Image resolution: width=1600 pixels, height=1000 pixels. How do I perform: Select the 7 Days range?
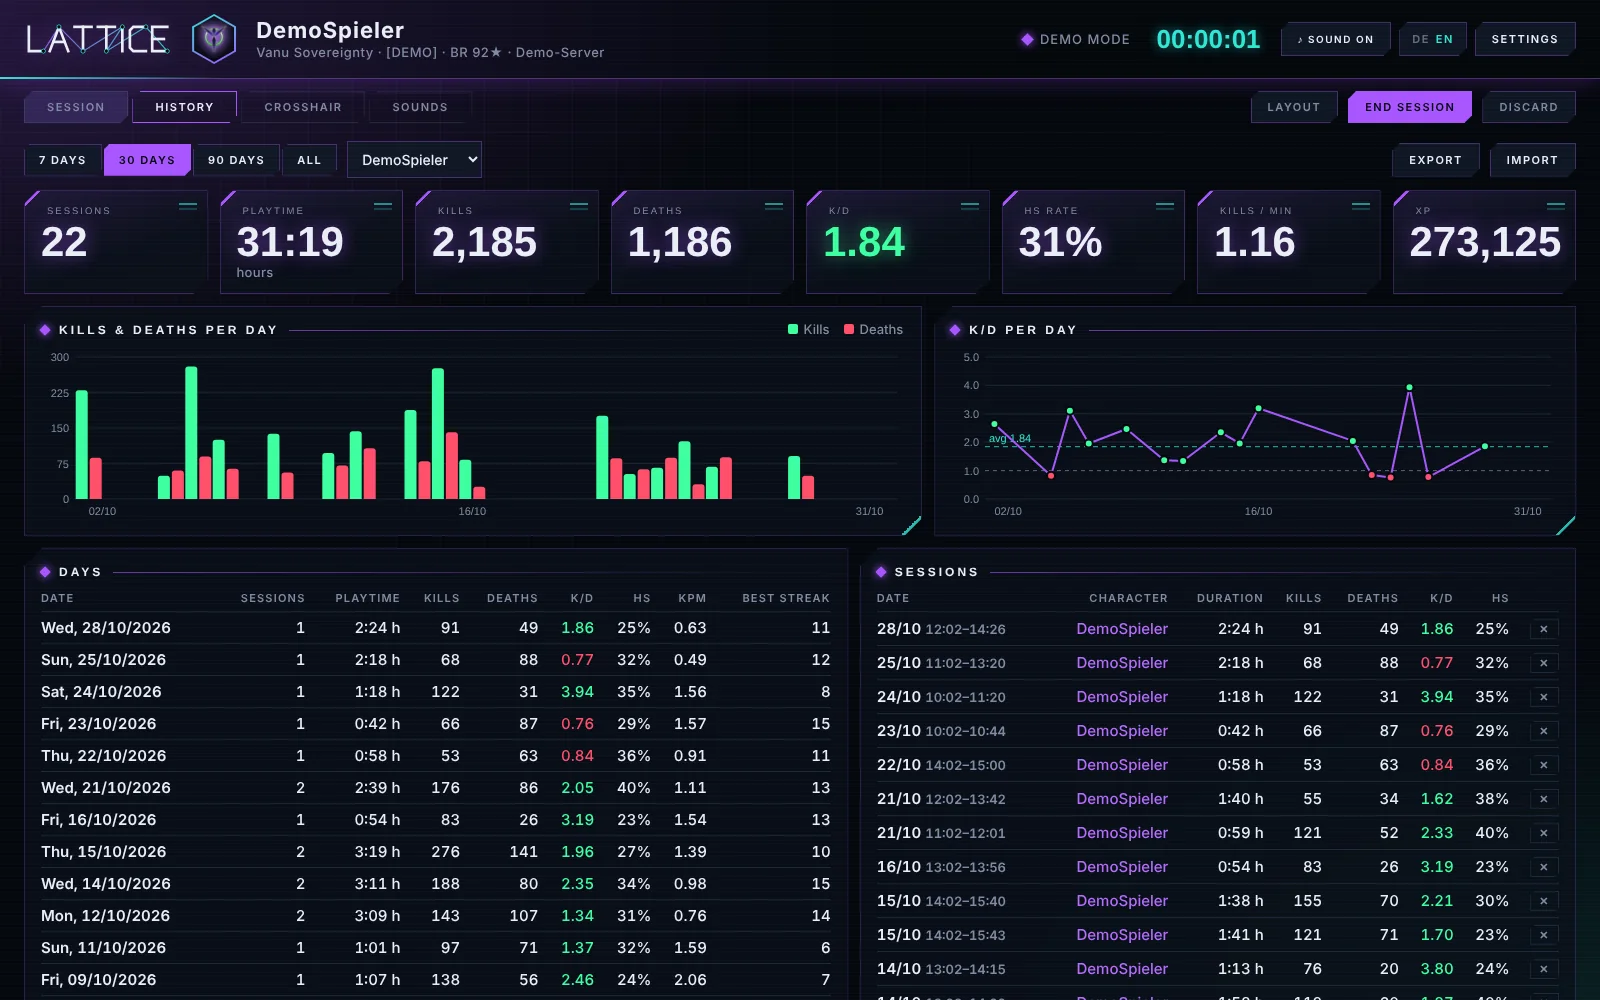click(x=62, y=160)
